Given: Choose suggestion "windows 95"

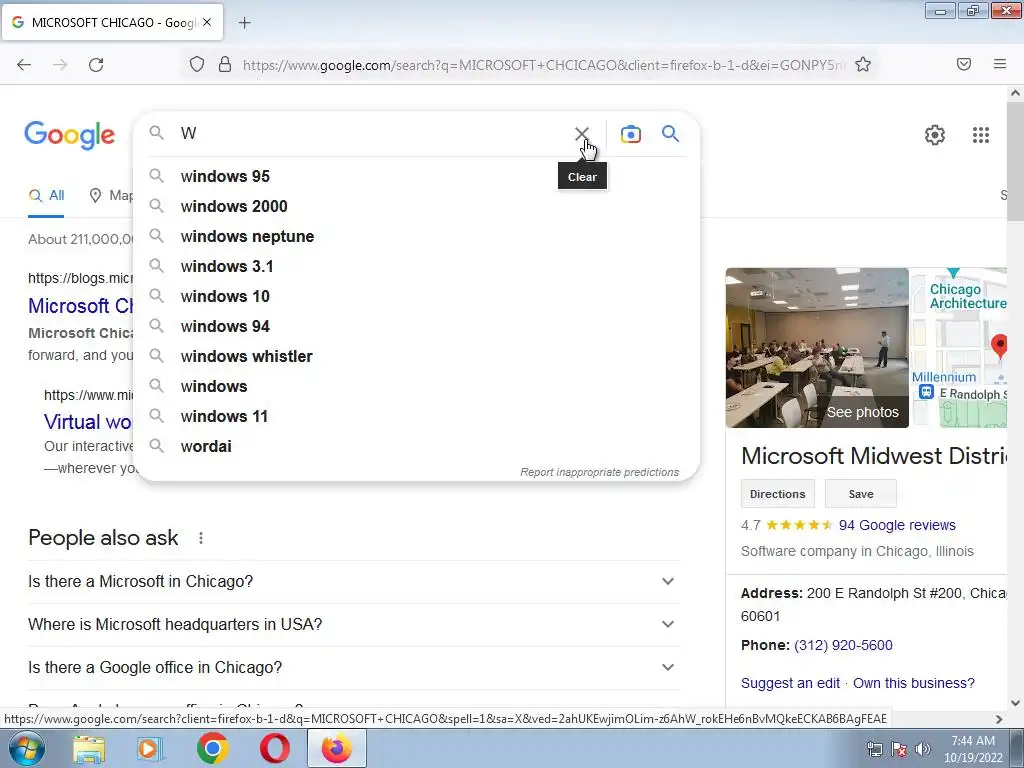Looking at the screenshot, I should [x=417, y=176].
